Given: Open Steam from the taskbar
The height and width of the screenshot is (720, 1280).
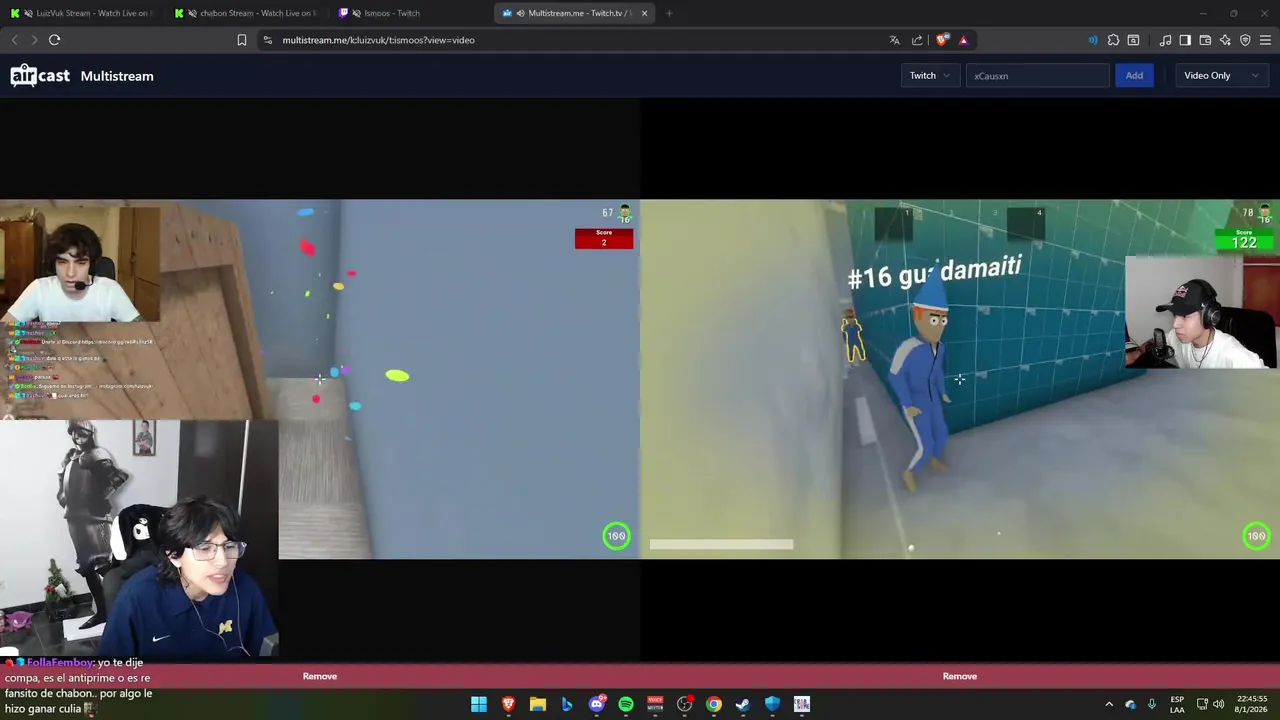Looking at the screenshot, I should click(x=743, y=704).
